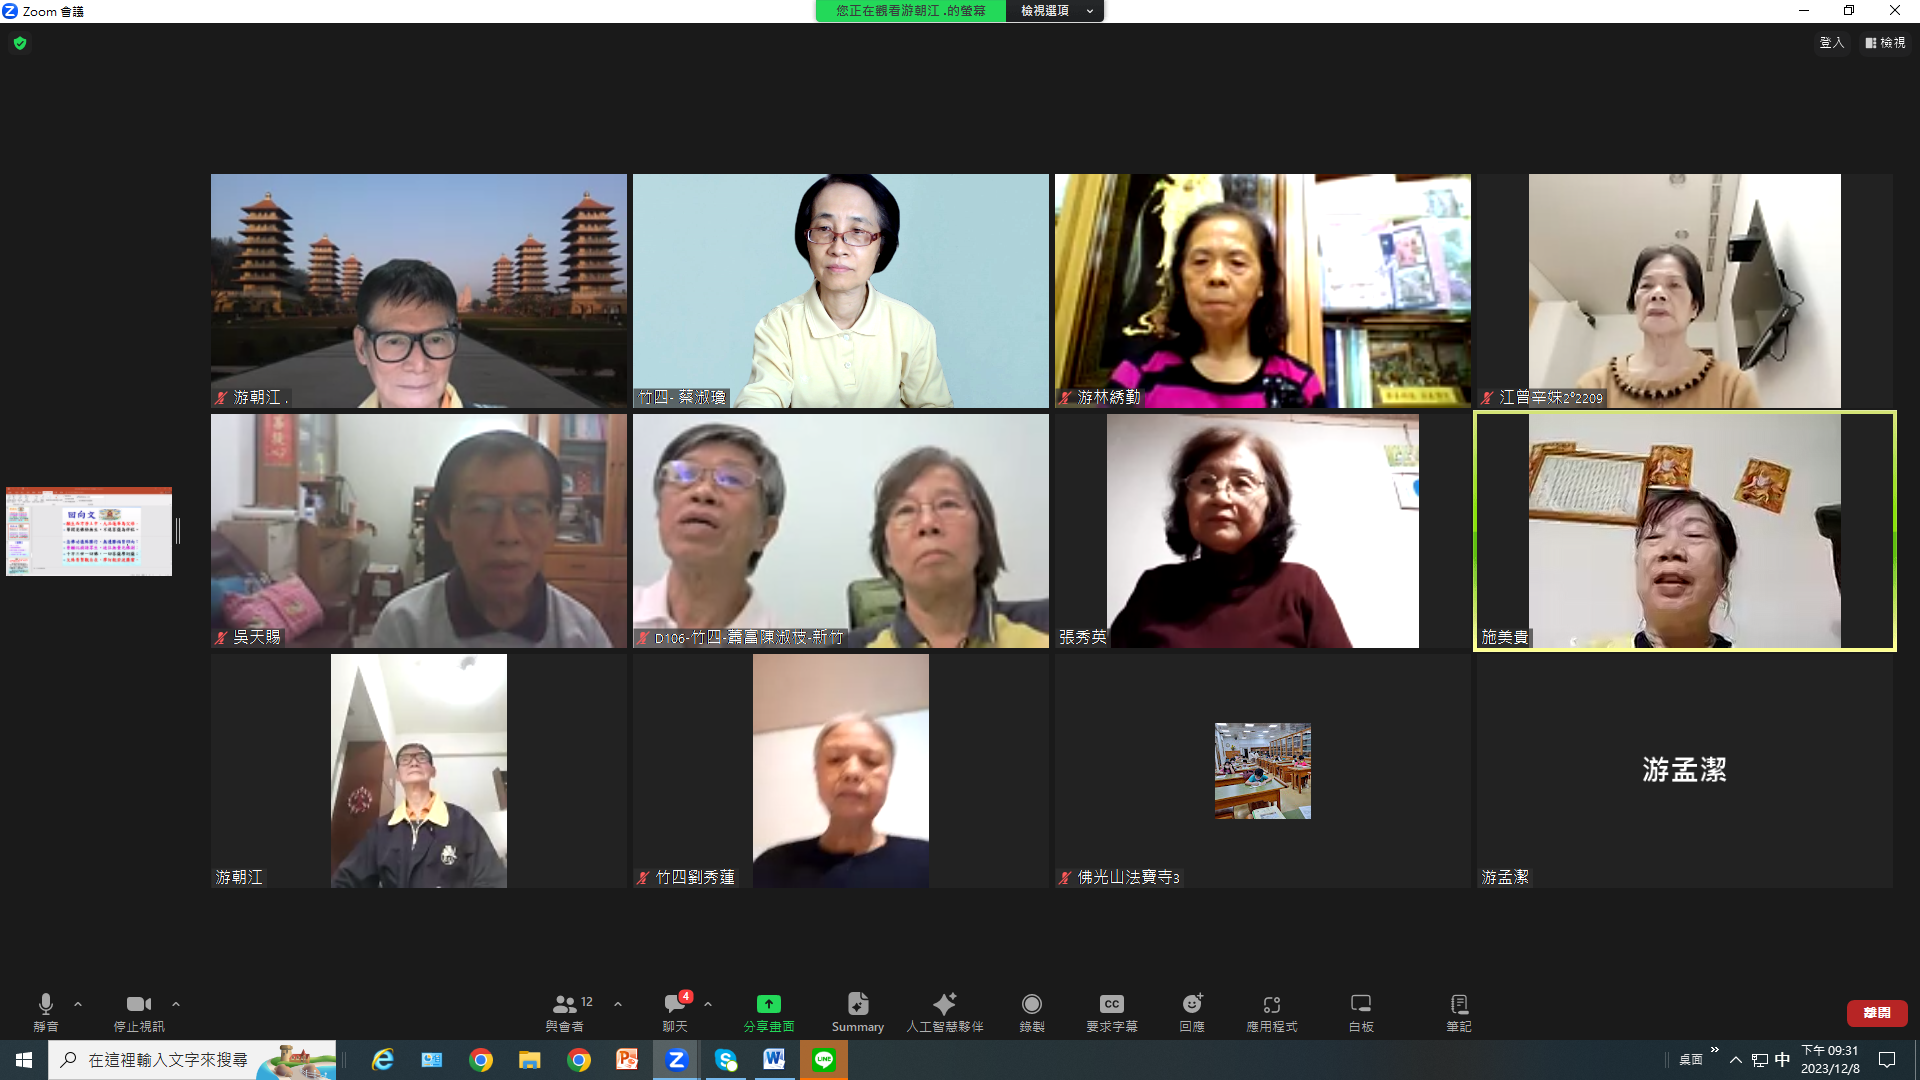
Task: Start recording with the 錄製 icon
Action: click(x=1031, y=1005)
